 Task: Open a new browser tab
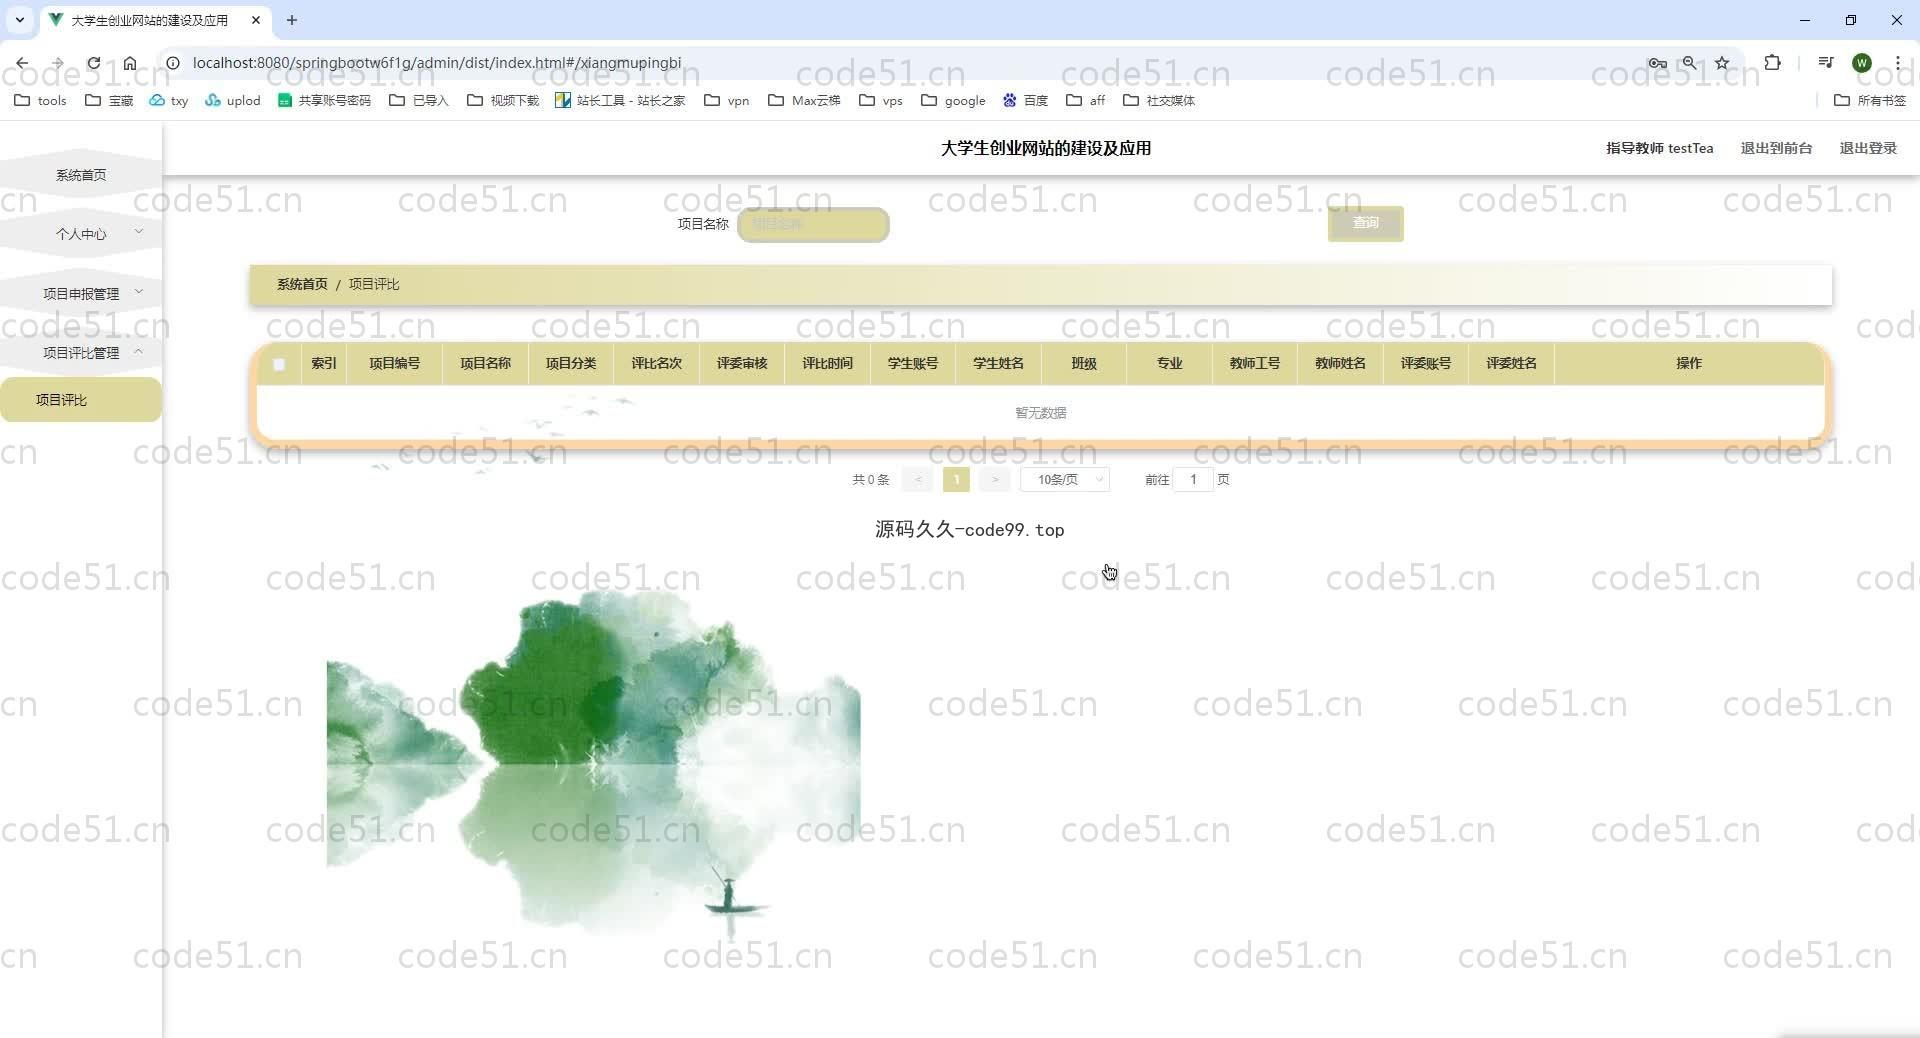292,20
